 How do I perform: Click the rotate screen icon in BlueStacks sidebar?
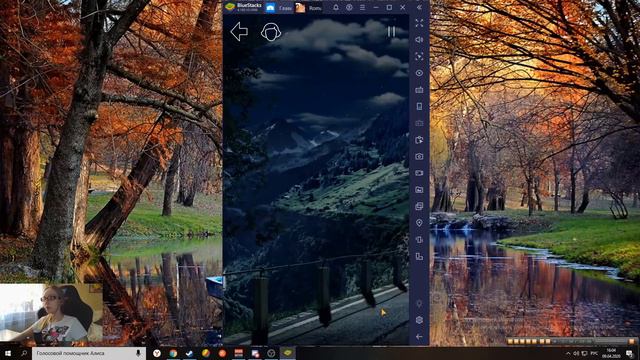419,256
